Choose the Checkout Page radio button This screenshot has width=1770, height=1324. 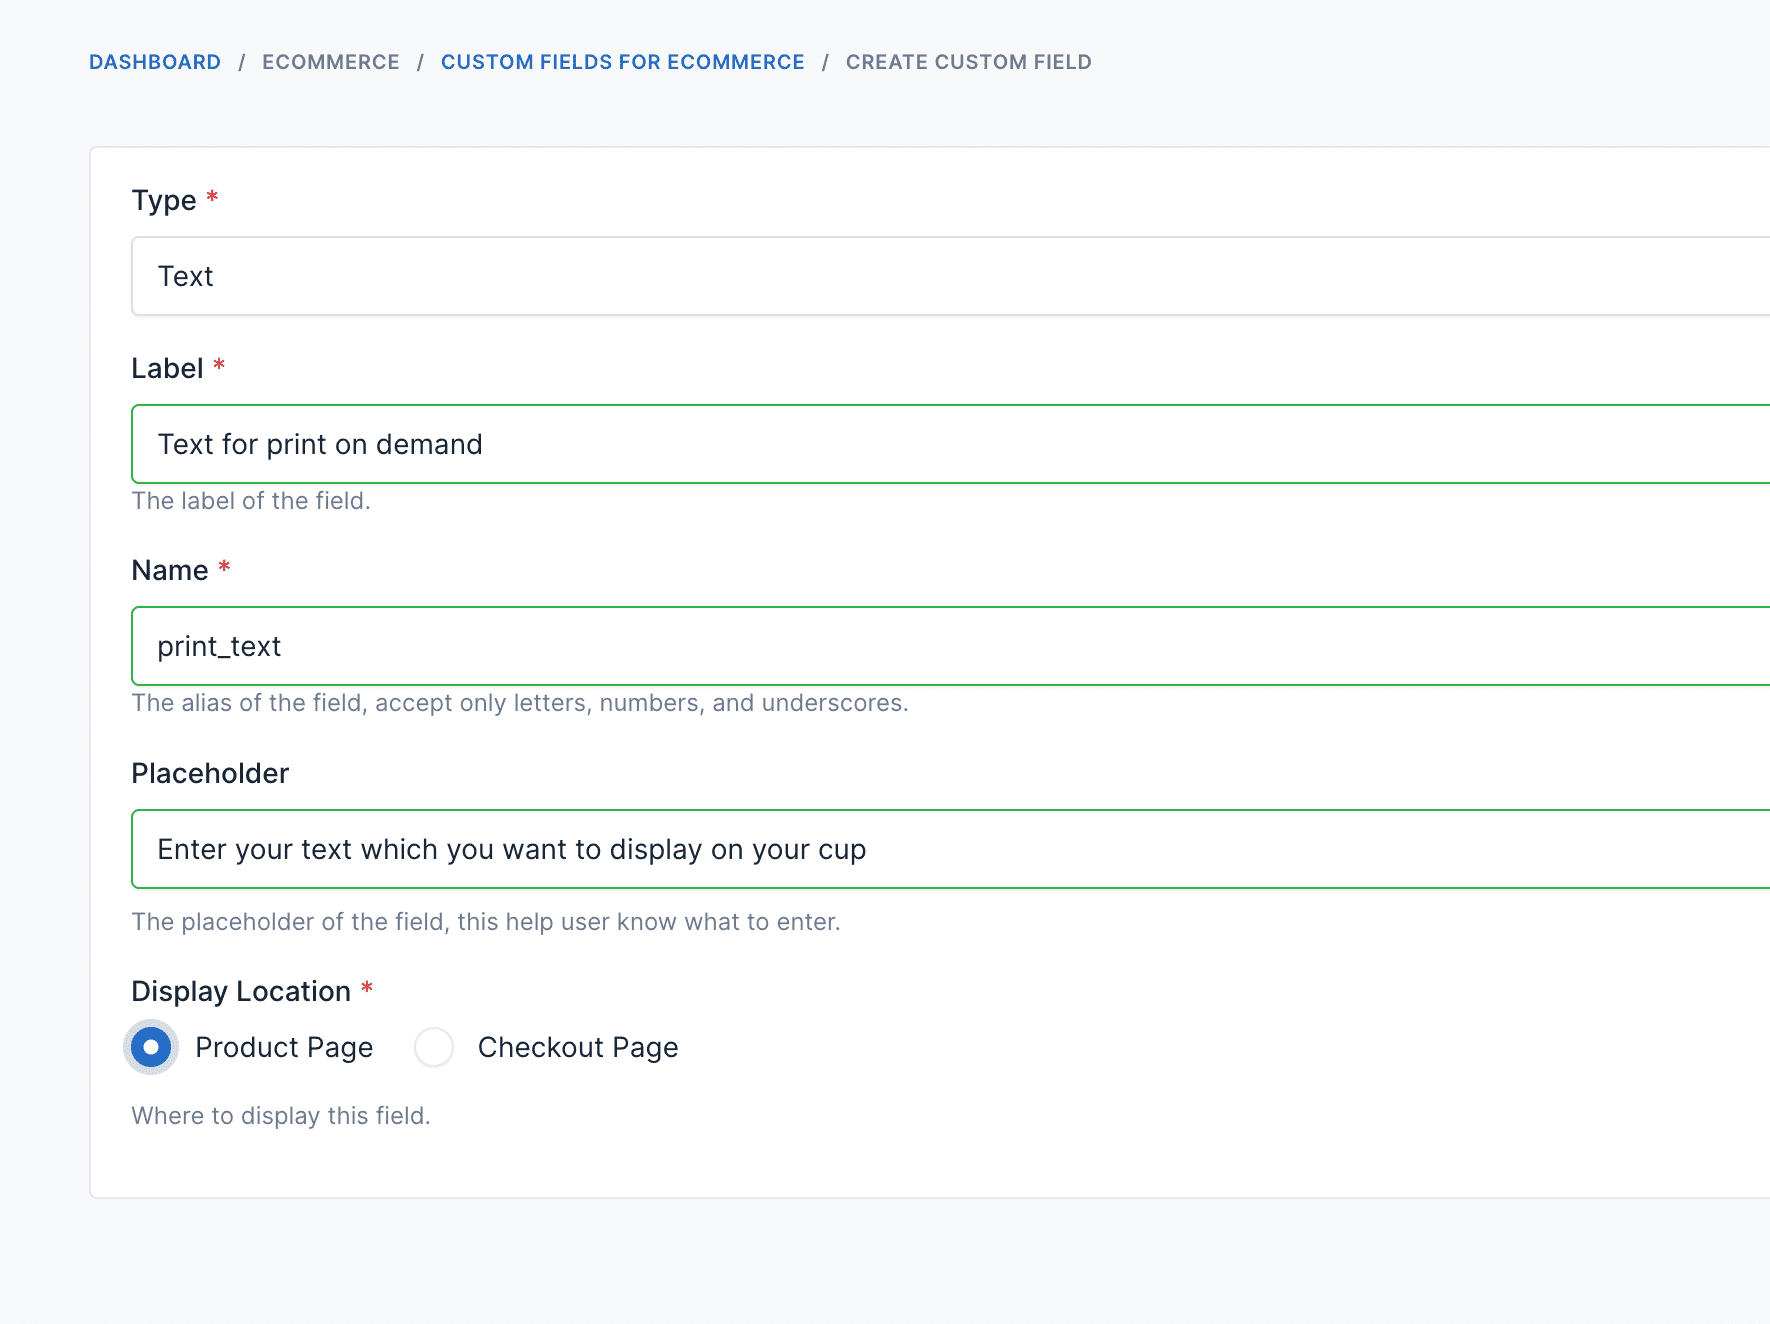434,1047
